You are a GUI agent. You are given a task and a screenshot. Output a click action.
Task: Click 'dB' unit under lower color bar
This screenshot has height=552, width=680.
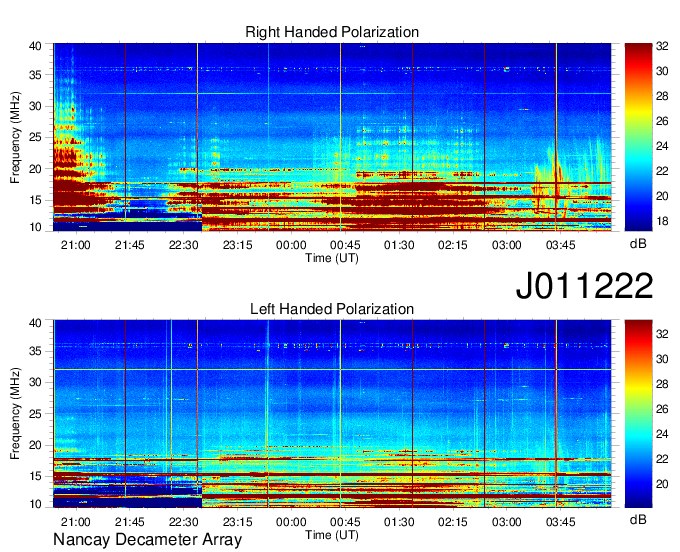pyautogui.click(x=638, y=519)
